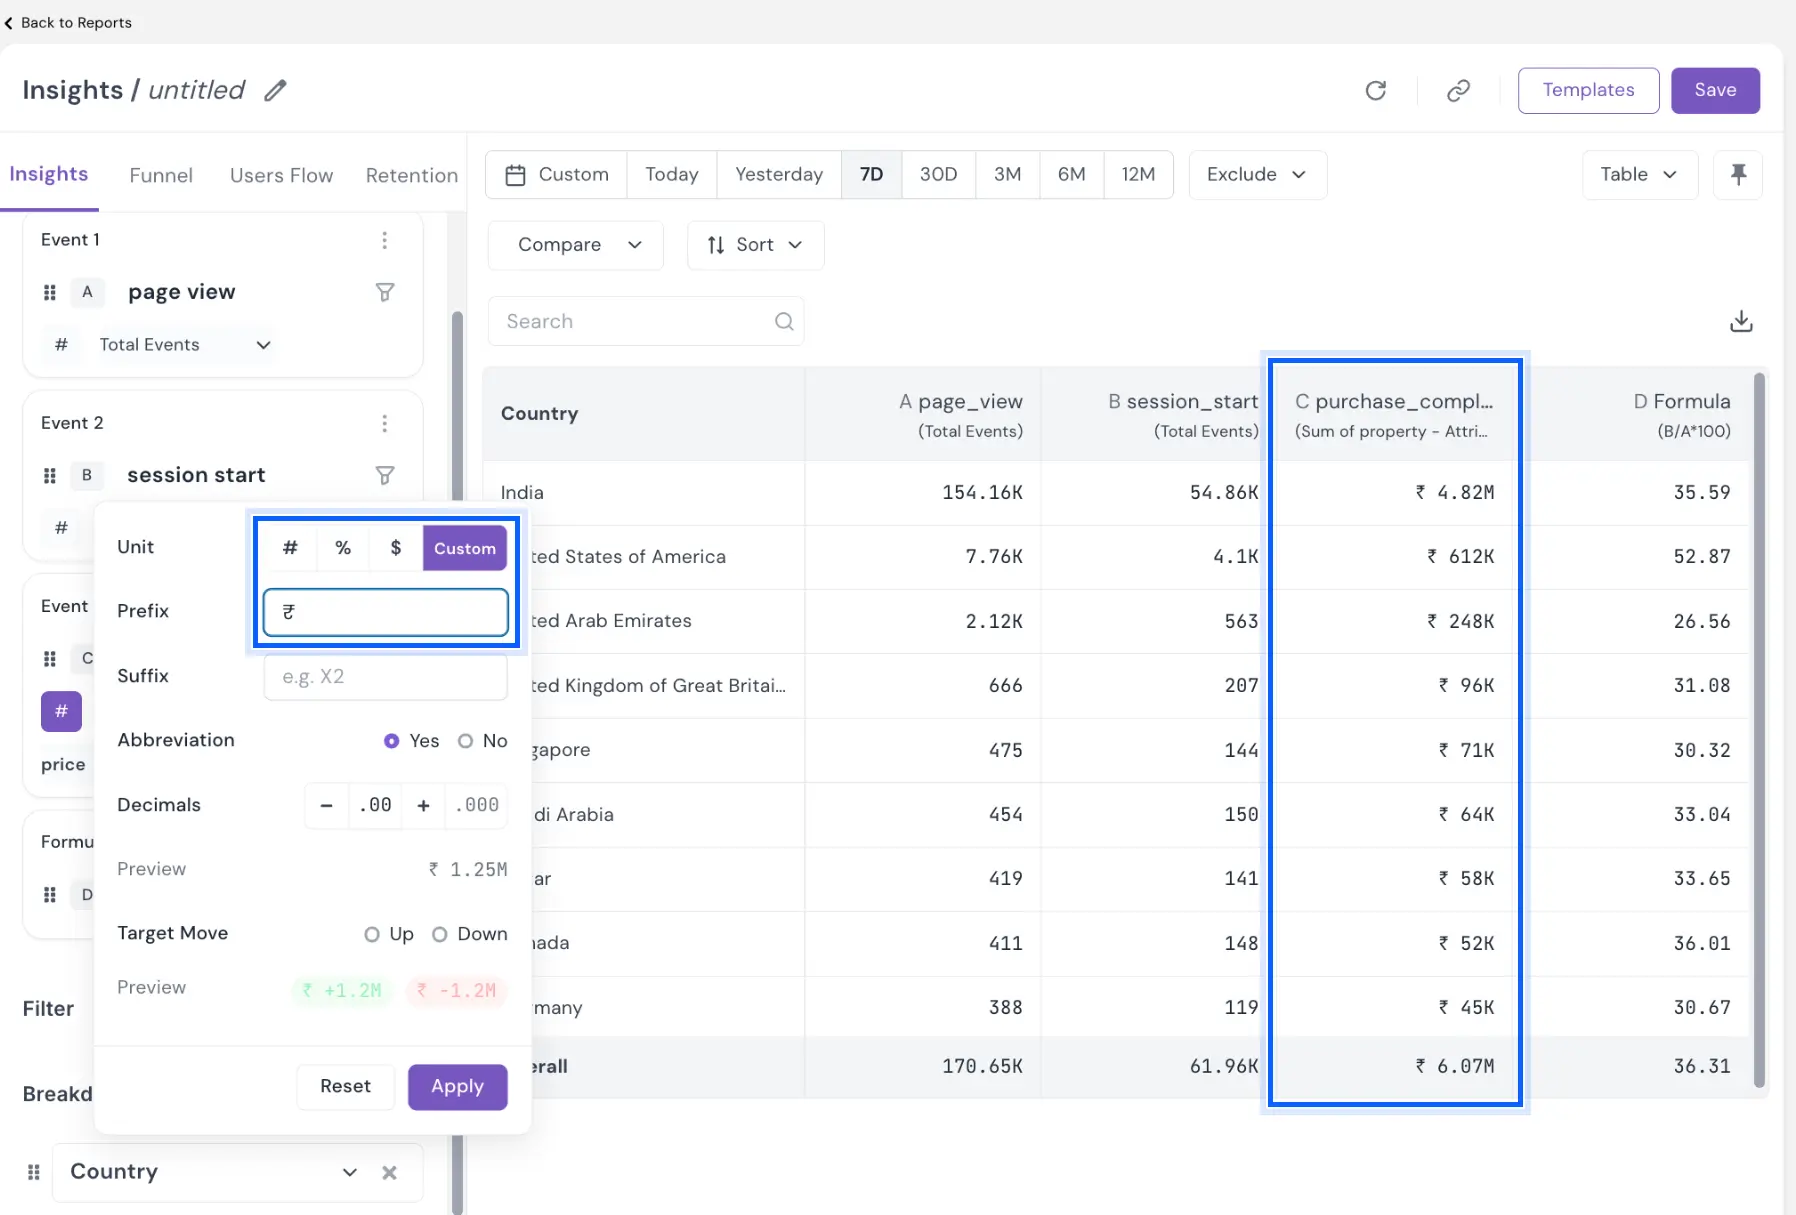Expand the Exclude dropdown
Image resolution: width=1796 pixels, height=1215 pixels.
coord(1257,175)
